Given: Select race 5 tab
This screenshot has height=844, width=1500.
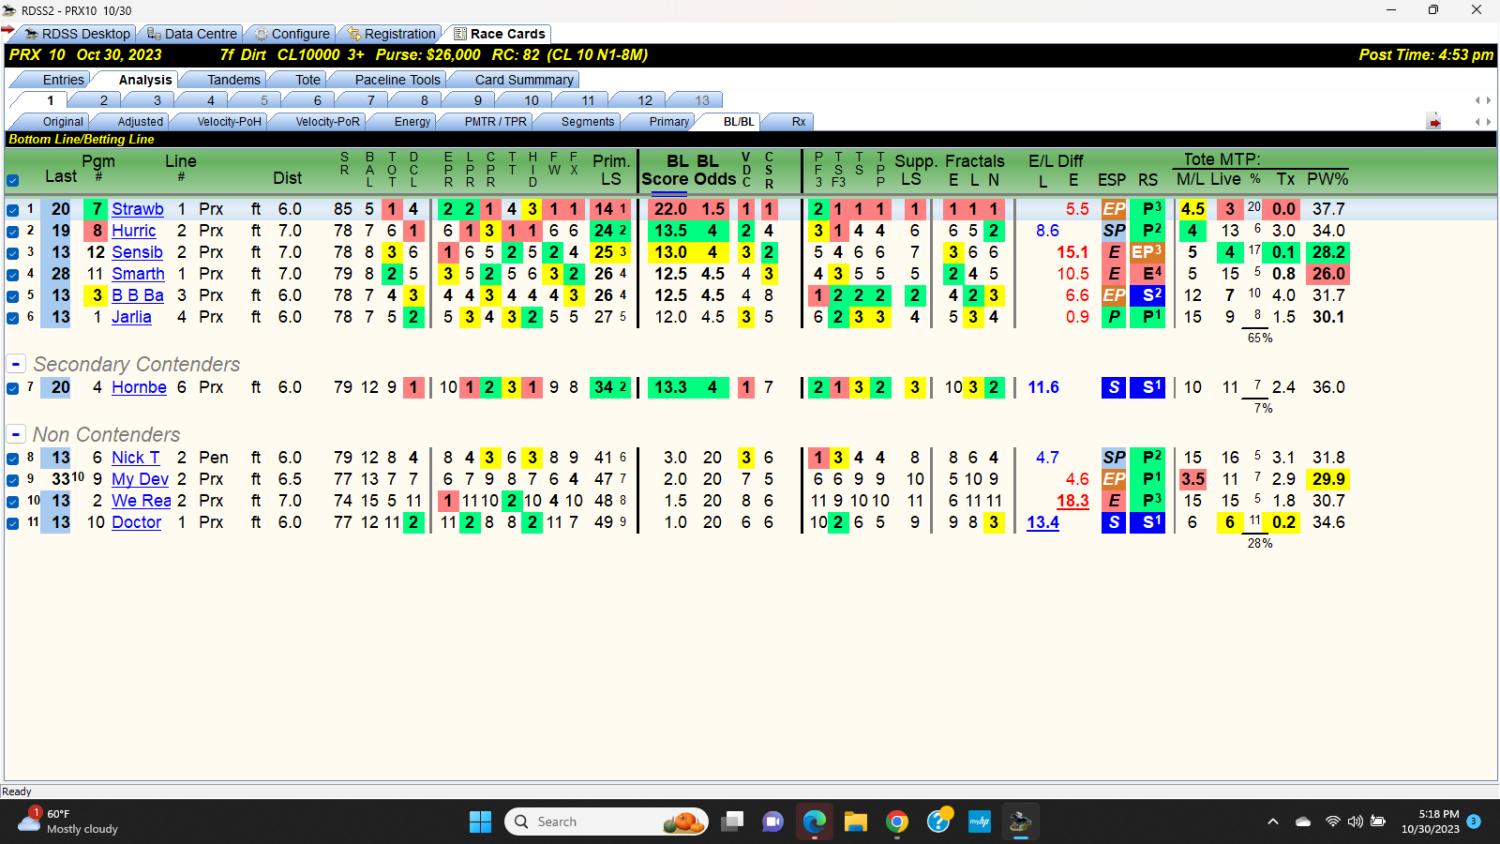Looking at the screenshot, I should pyautogui.click(x=264, y=100).
